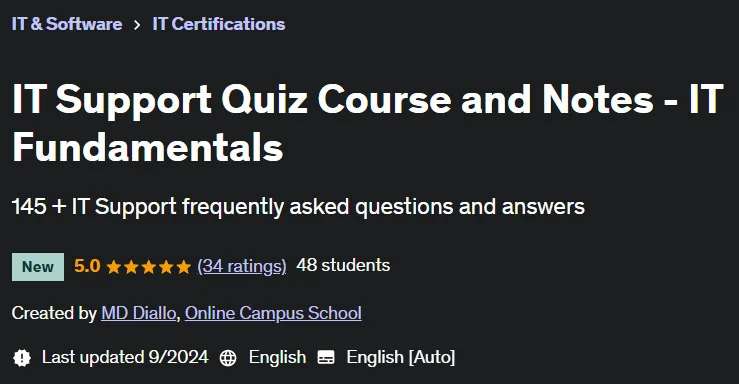Click the course title heading
The image size is (739, 384).
coord(368,123)
